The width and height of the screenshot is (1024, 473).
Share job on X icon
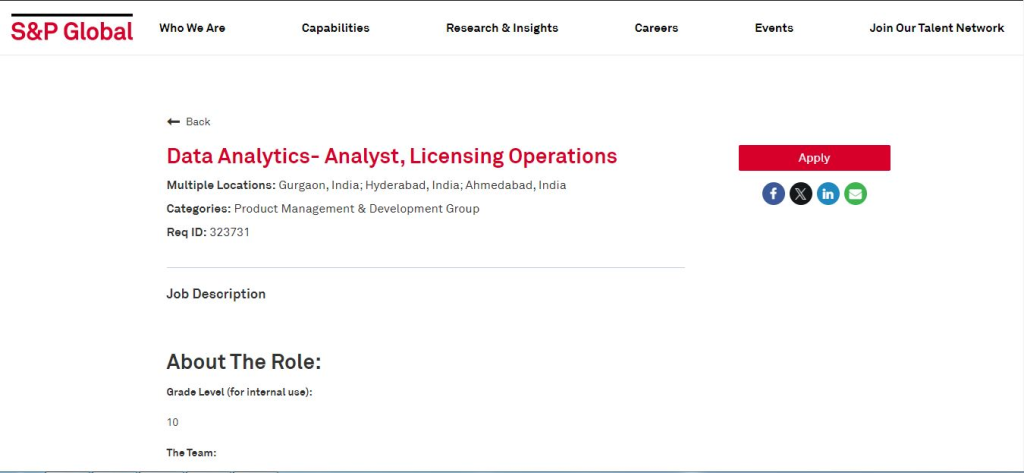[801, 194]
